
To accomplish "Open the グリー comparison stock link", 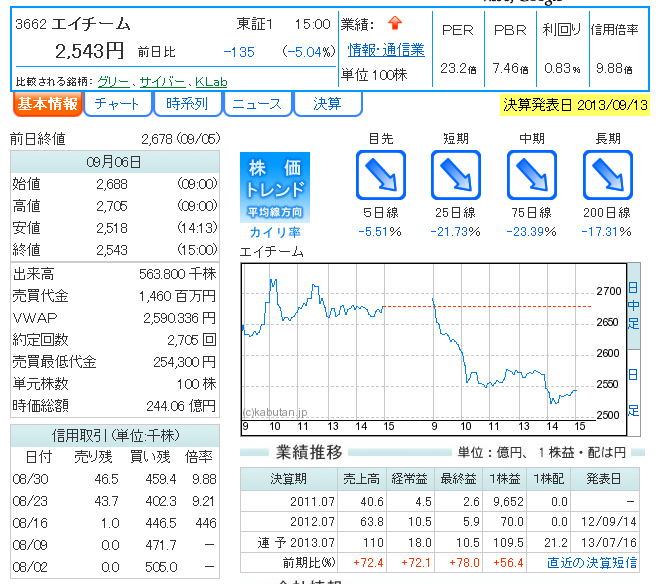I will point(113,81).
